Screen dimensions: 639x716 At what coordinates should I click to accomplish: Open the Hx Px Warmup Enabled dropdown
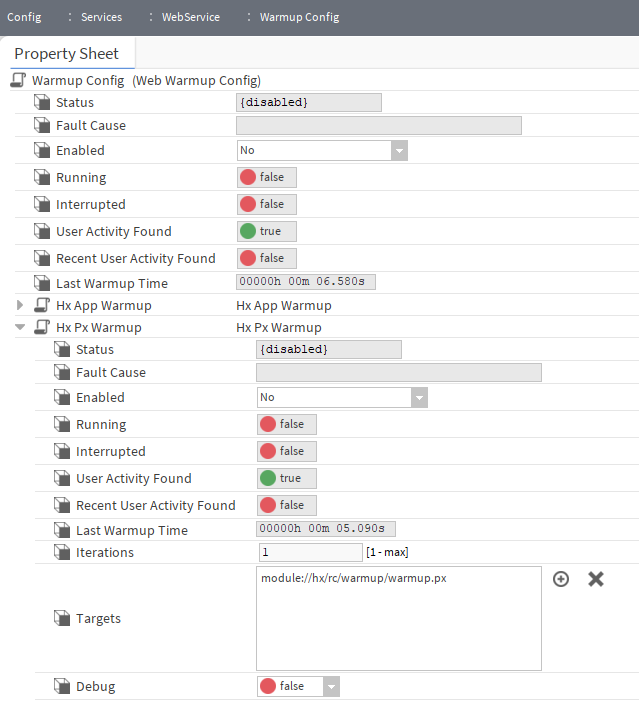(x=342, y=397)
